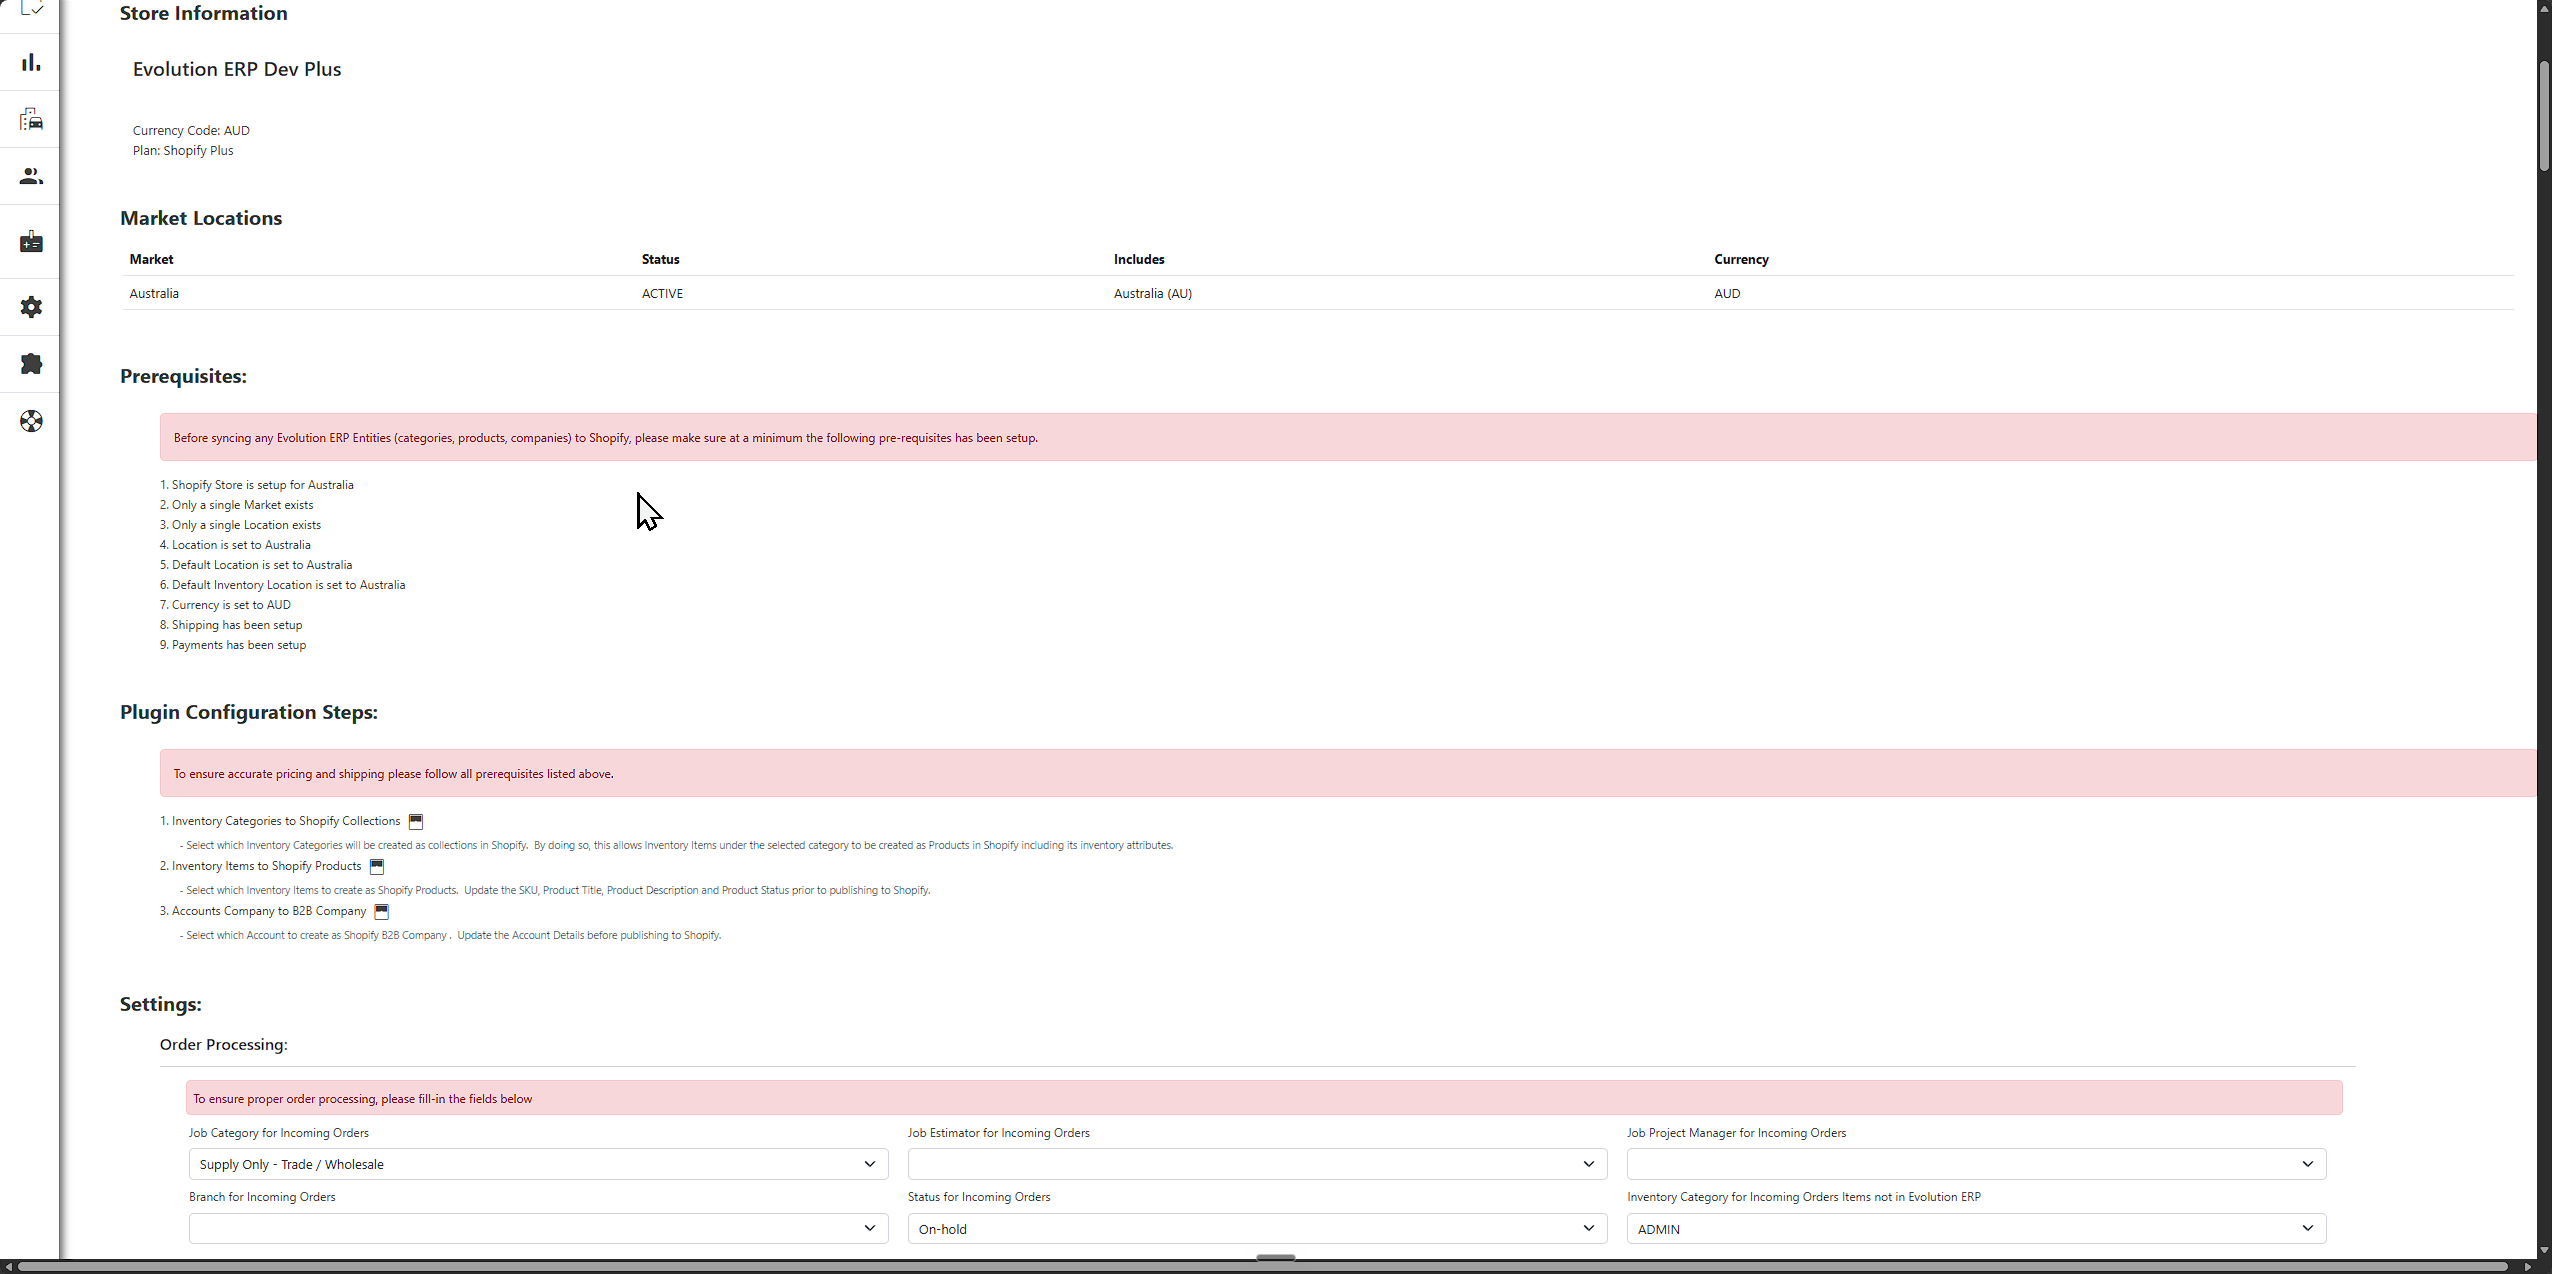Open the calculator accounts icon in sidebar
Viewport: 2552px width, 1274px height.
[x=31, y=241]
